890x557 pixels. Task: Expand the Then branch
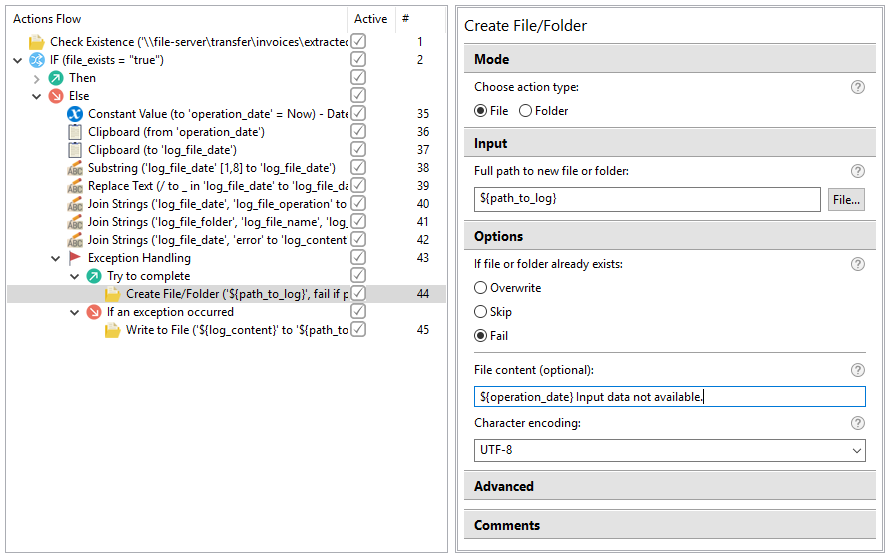(x=37, y=78)
